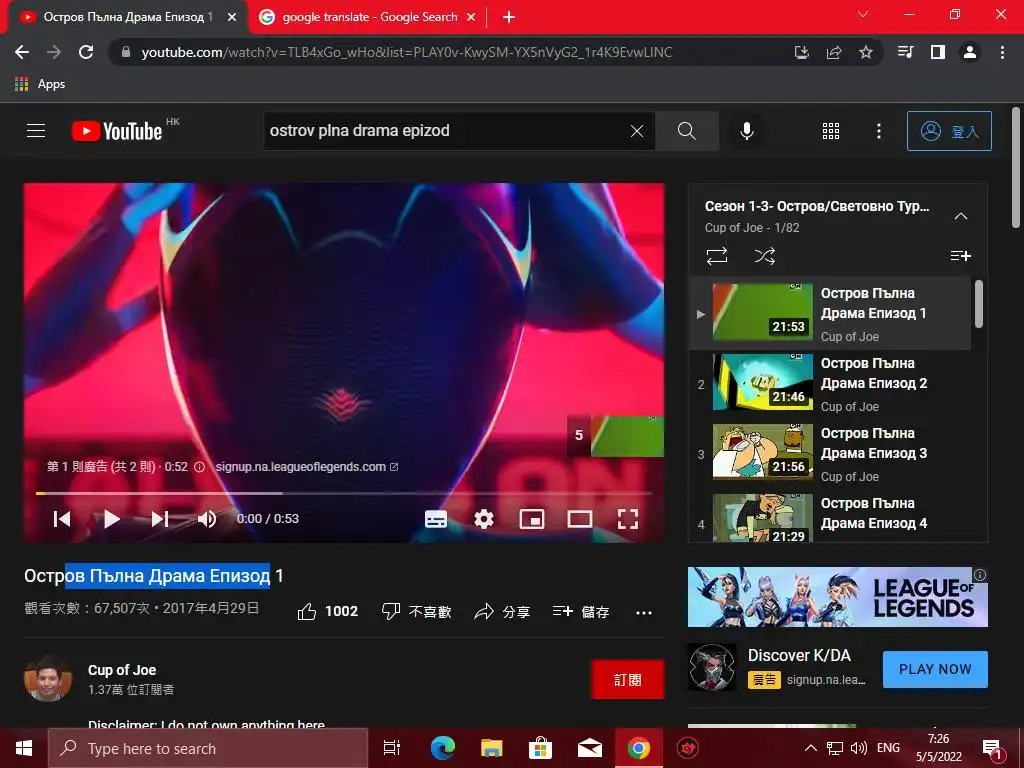Save playlist with add-to-library icon
Image resolution: width=1024 pixels, height=768 pixels.
[x=961, y=256]
